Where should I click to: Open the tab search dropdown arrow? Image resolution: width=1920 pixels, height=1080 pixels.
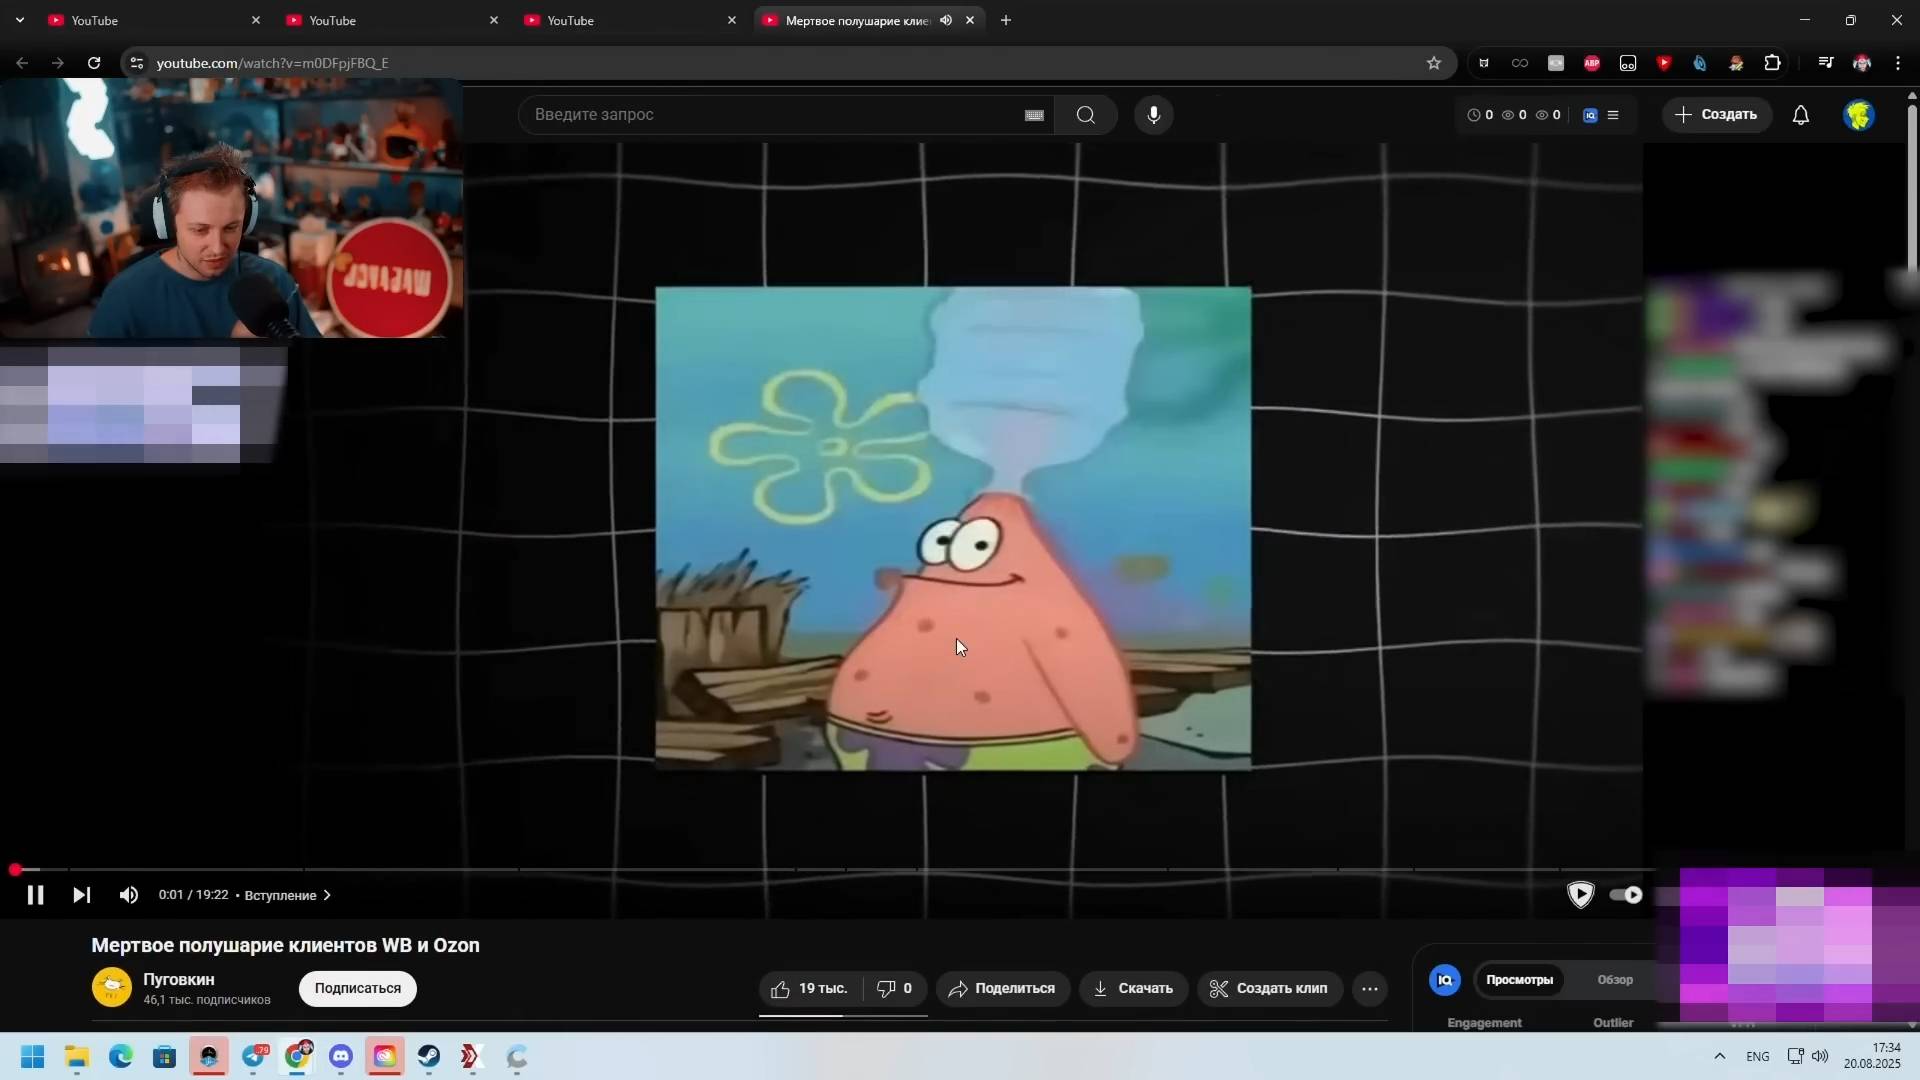[20, 20]
